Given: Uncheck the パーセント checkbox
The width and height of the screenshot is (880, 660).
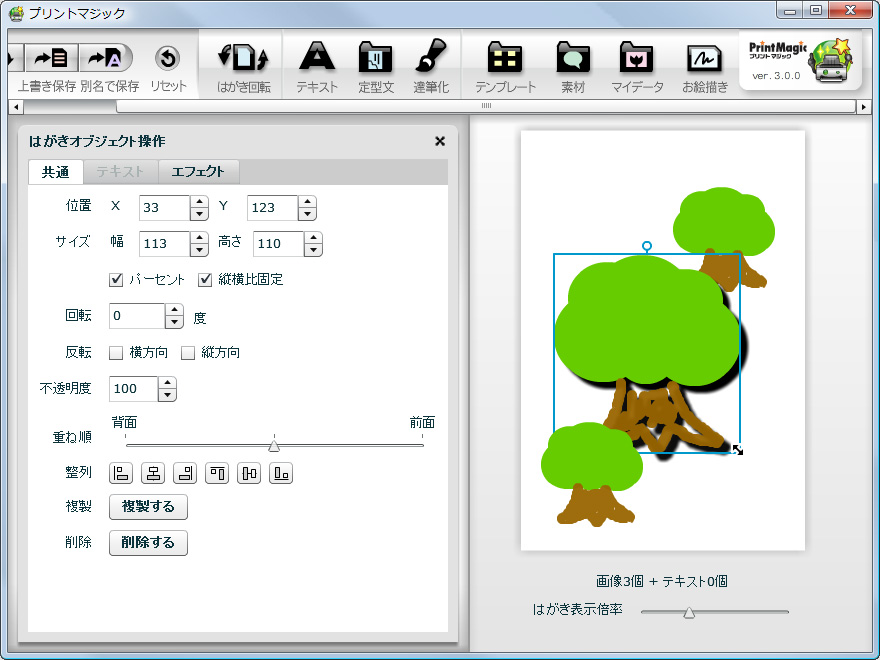Looking at the screenshot, I should tap(116, 279).
